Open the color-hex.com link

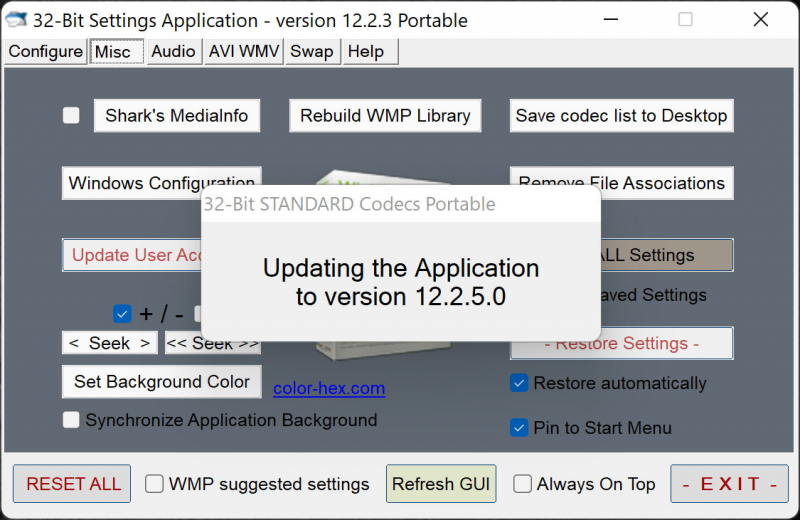[329, 389]
